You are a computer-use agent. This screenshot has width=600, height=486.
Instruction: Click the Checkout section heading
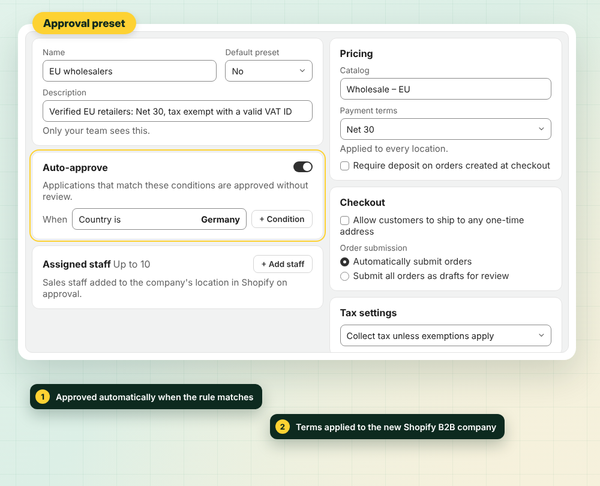362,202
